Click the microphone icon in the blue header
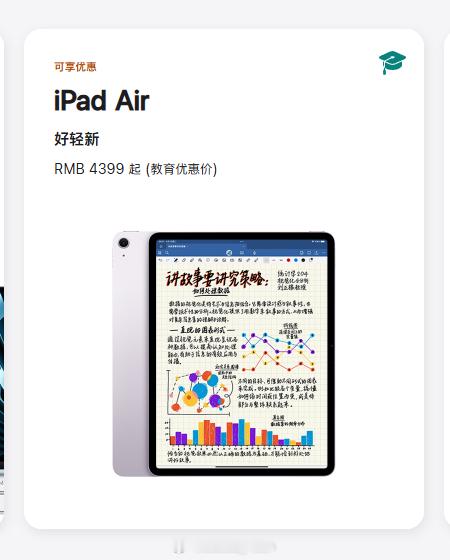 tap(254, 253)
